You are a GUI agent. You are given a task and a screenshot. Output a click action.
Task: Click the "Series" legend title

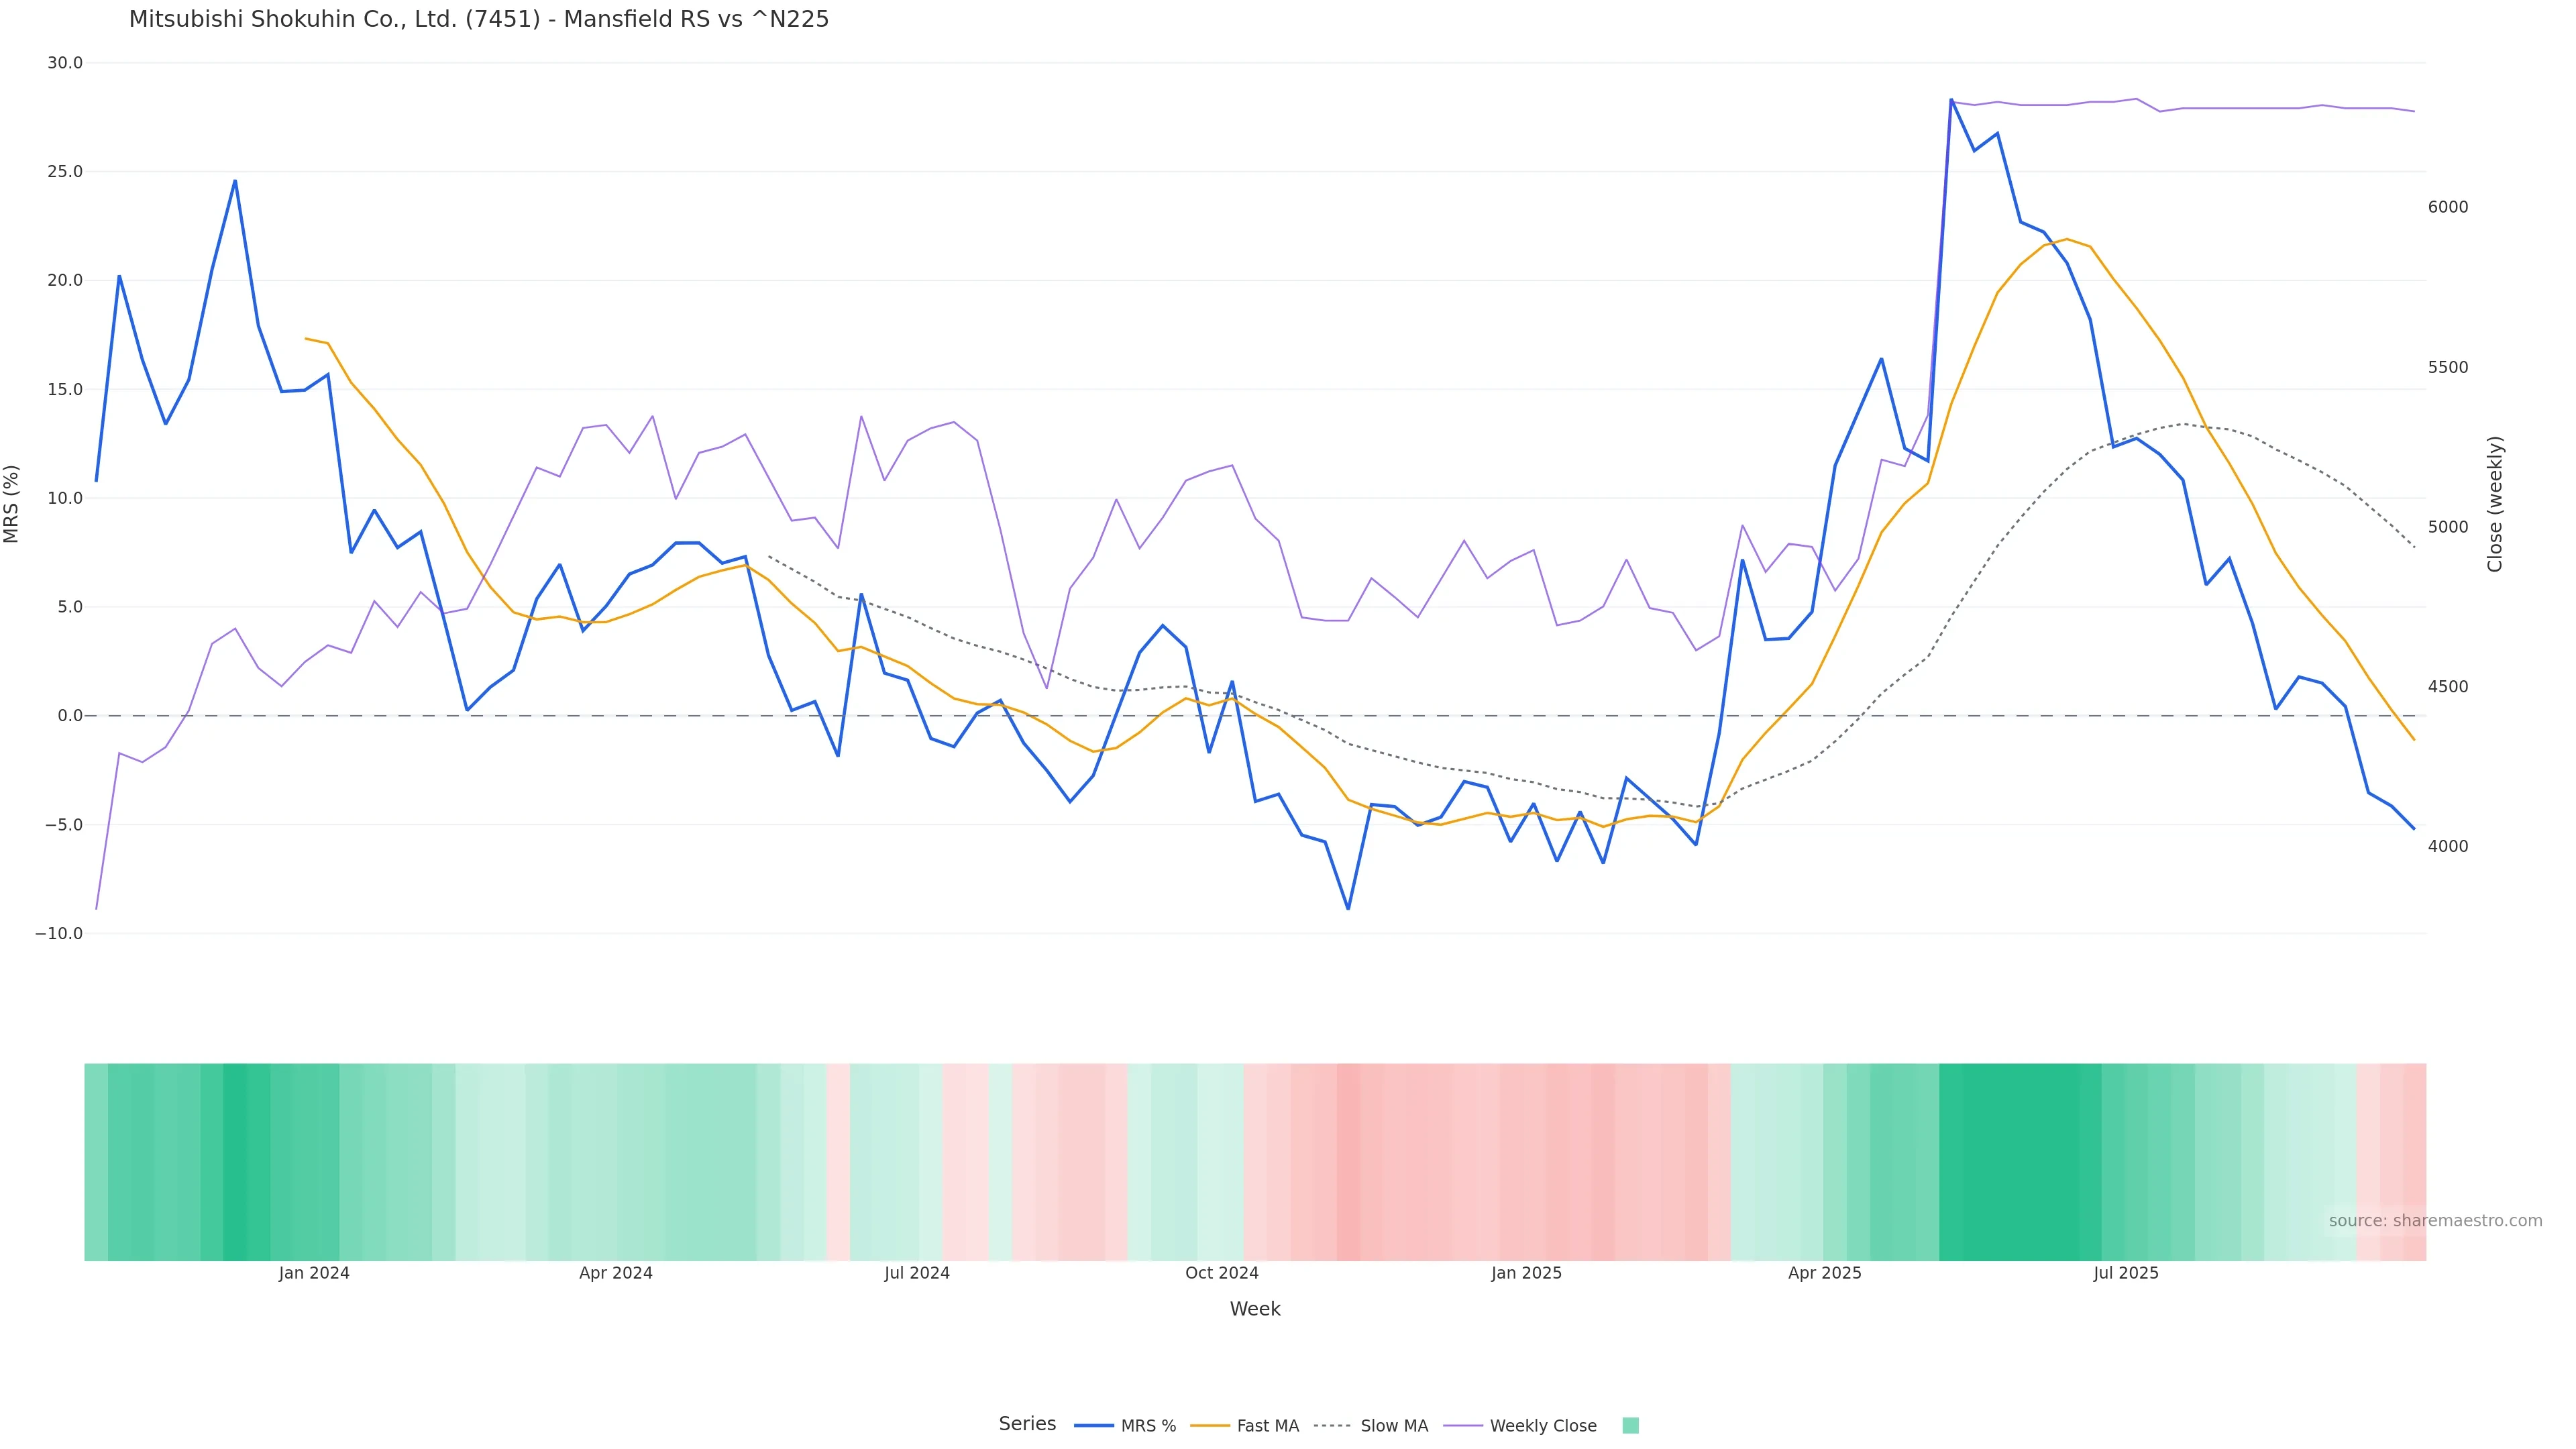[x=1027, y=1424]
